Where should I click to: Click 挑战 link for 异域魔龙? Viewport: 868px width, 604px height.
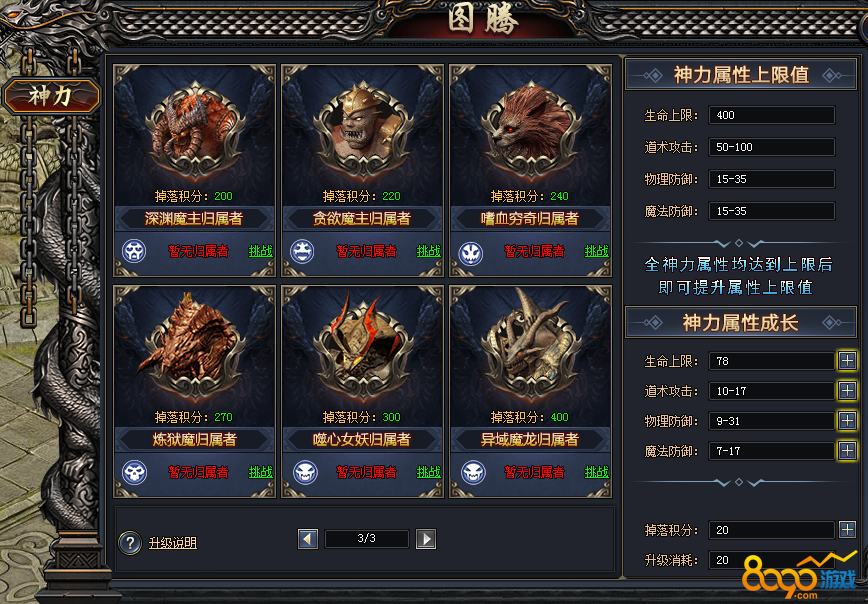pos(596,472)
